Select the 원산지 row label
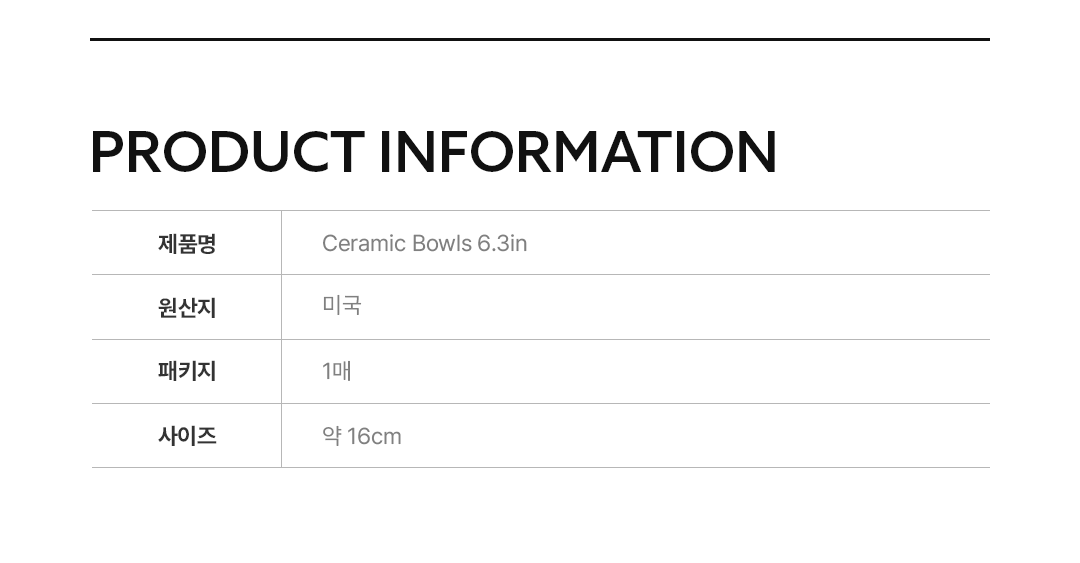Image resolution: width=1080 pixels, height=563 pixels. click(x=187, y=307)
